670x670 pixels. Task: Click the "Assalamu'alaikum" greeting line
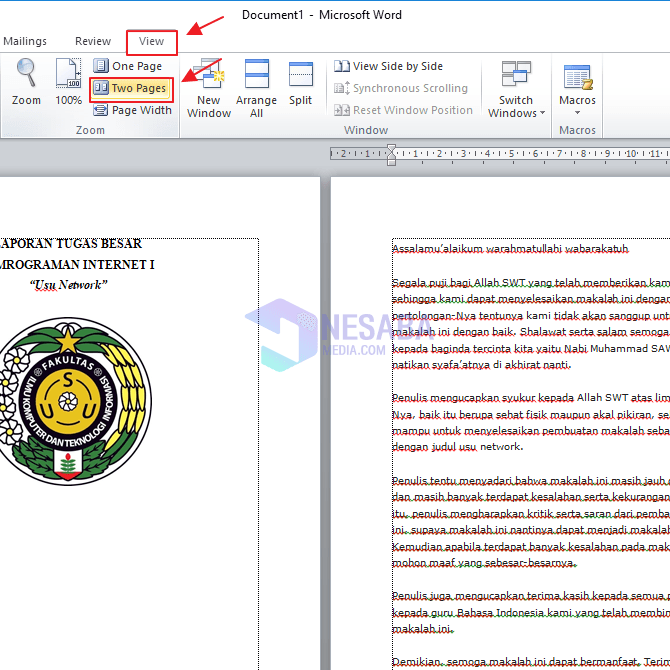click(510, 249)
